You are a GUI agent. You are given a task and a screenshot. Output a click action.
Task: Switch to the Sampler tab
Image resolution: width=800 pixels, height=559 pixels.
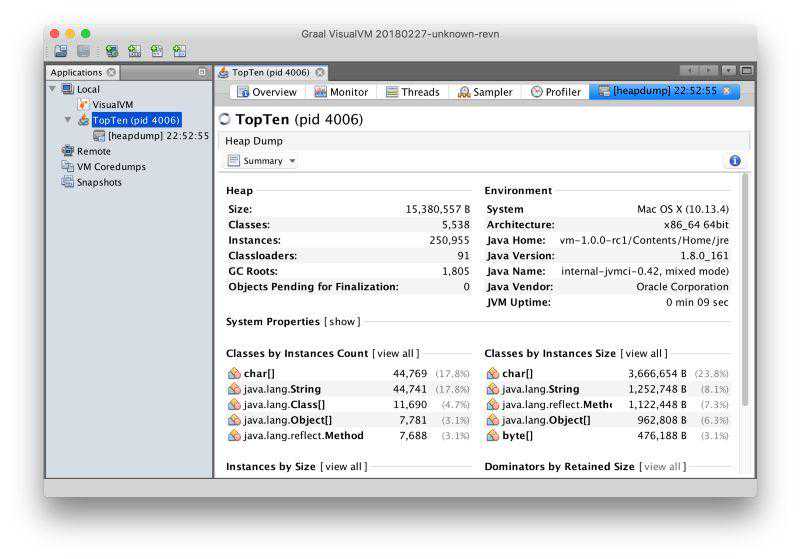(485, 92)
